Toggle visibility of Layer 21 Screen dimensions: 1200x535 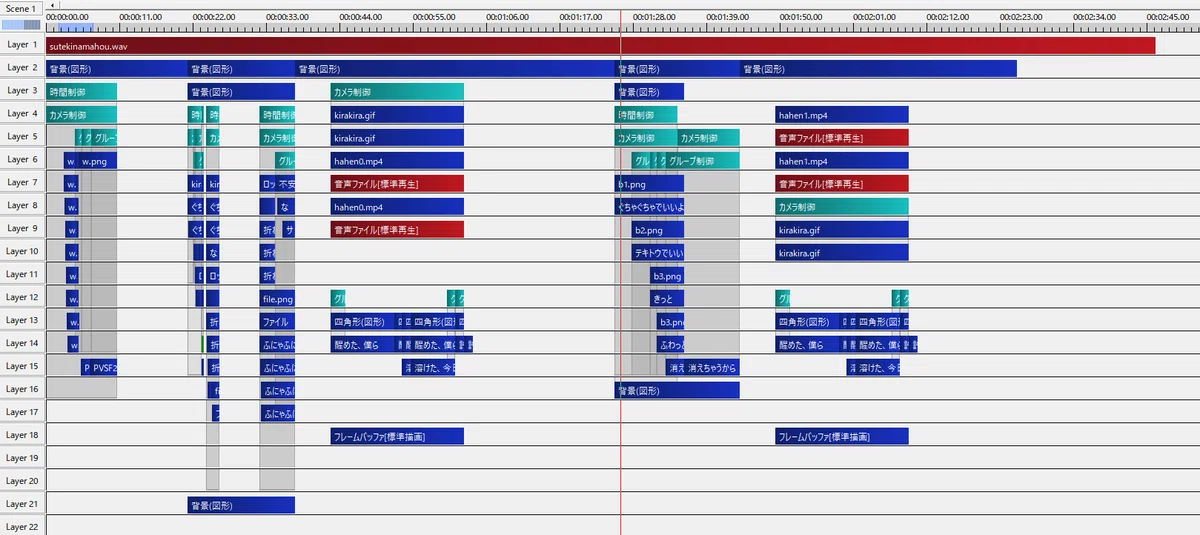point(22,505)
